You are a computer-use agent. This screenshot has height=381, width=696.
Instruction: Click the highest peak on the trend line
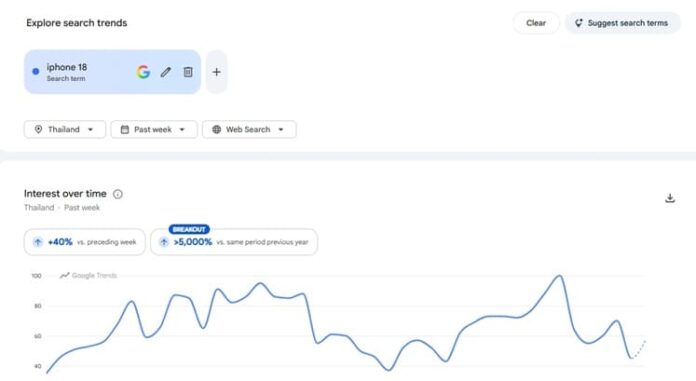tap(560, 276)
